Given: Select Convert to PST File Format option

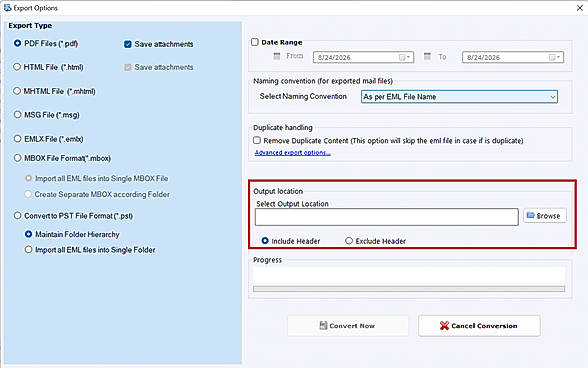Looking at the screenshot, I should click(x=17, y=216).
